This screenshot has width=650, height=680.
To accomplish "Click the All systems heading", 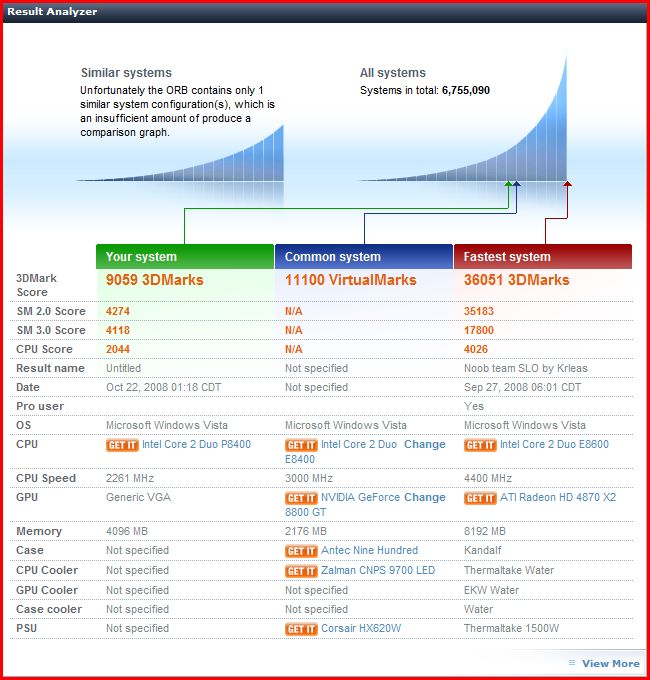I will (x=393, y=72).
